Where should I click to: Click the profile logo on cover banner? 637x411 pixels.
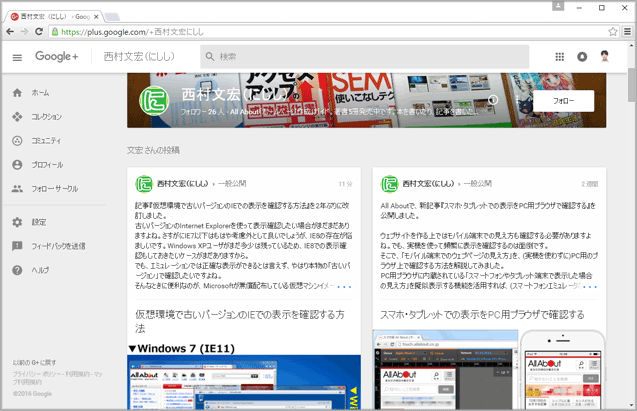point(154,101)
